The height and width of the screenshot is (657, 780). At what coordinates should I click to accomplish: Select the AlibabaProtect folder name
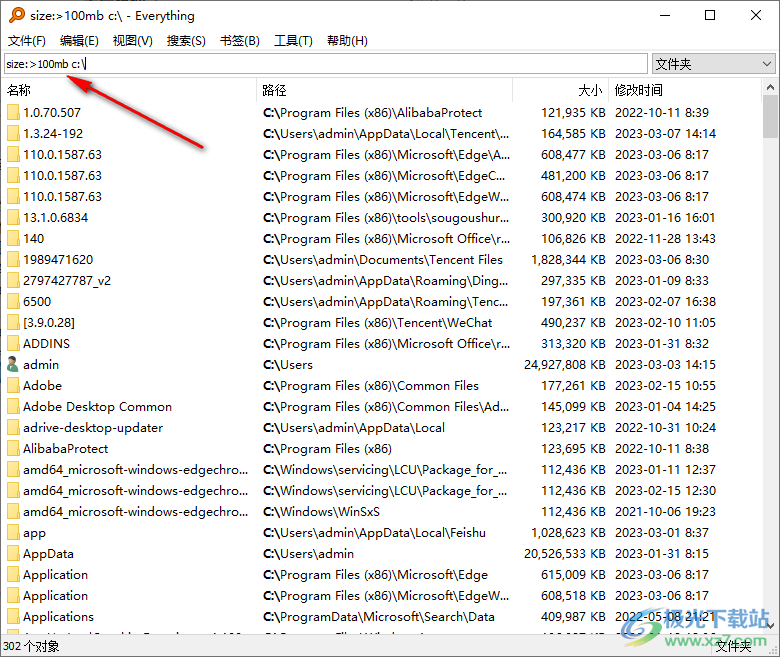[x=66, y=449]
